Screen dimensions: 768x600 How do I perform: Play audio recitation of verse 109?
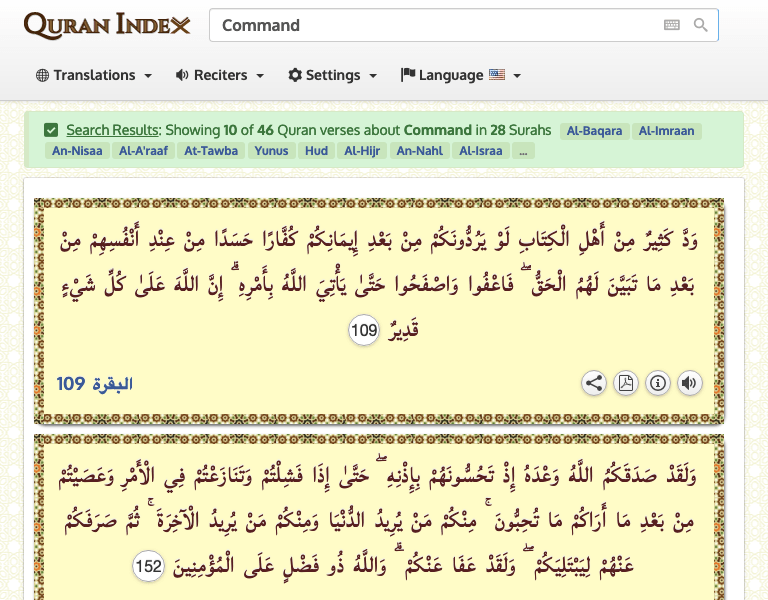point(689,383)
